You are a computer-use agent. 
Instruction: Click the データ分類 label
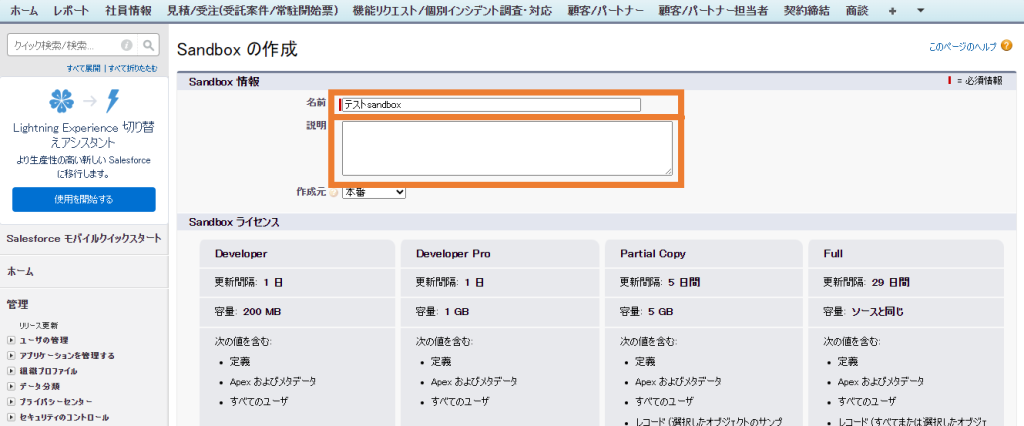point(39,387)
